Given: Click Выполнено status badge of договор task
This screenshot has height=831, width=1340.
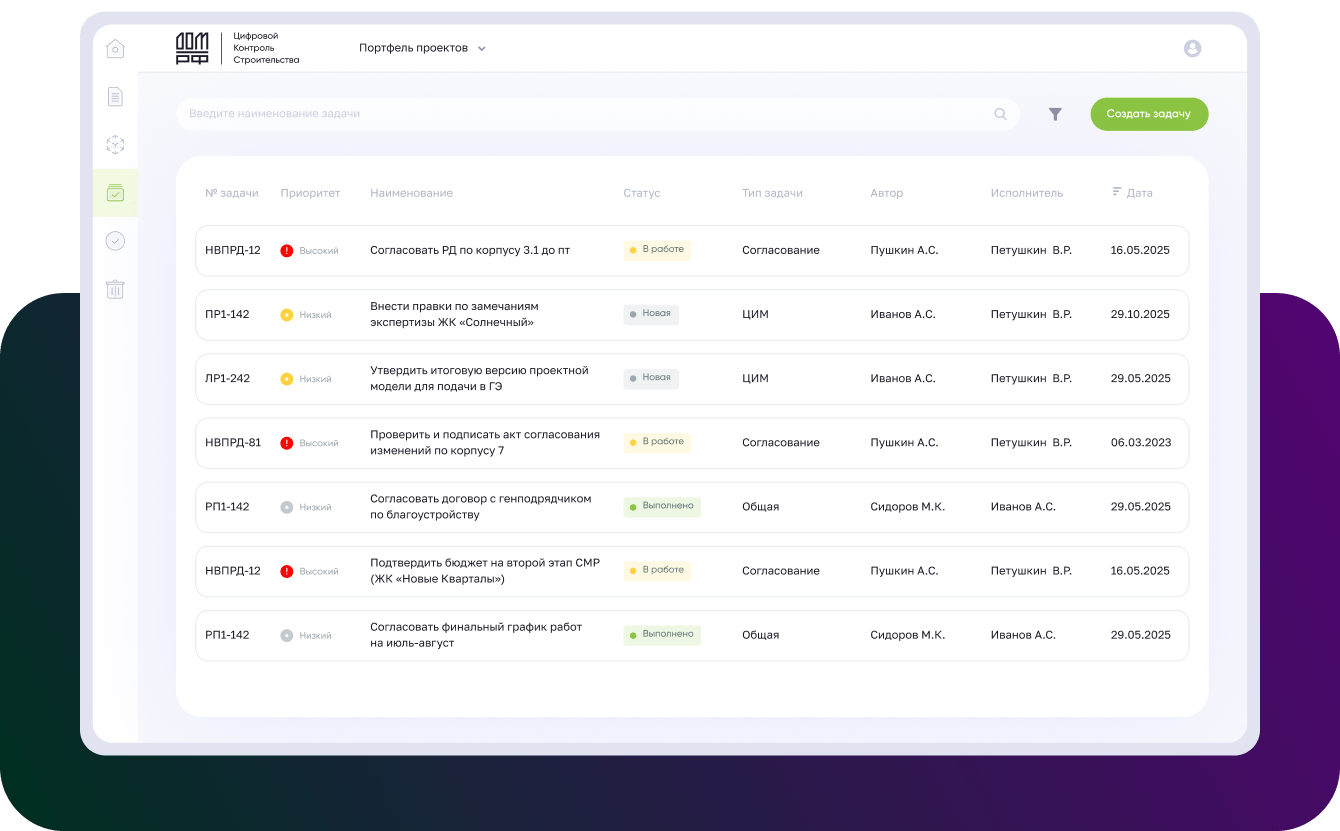Looking at the screenshot, I should 661,507.
